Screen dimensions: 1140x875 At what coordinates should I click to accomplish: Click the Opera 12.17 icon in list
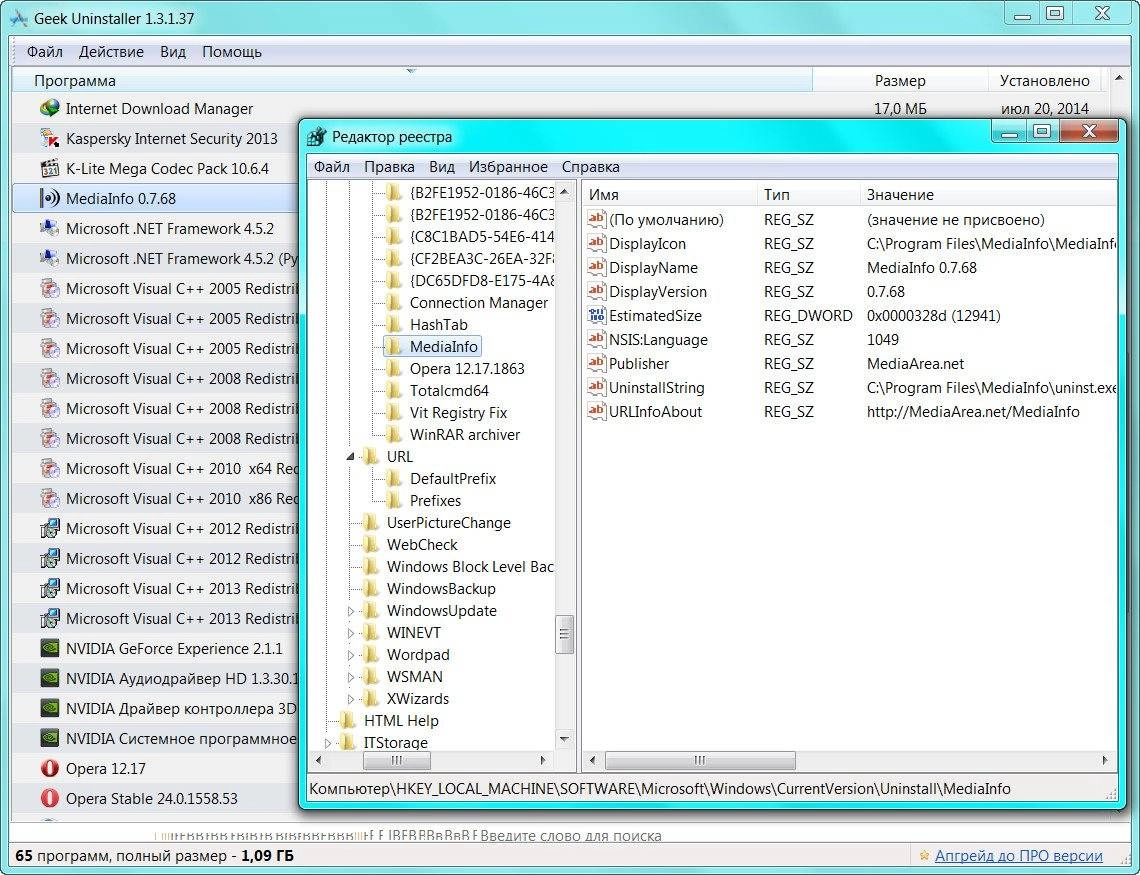click(x=49, y=768)
